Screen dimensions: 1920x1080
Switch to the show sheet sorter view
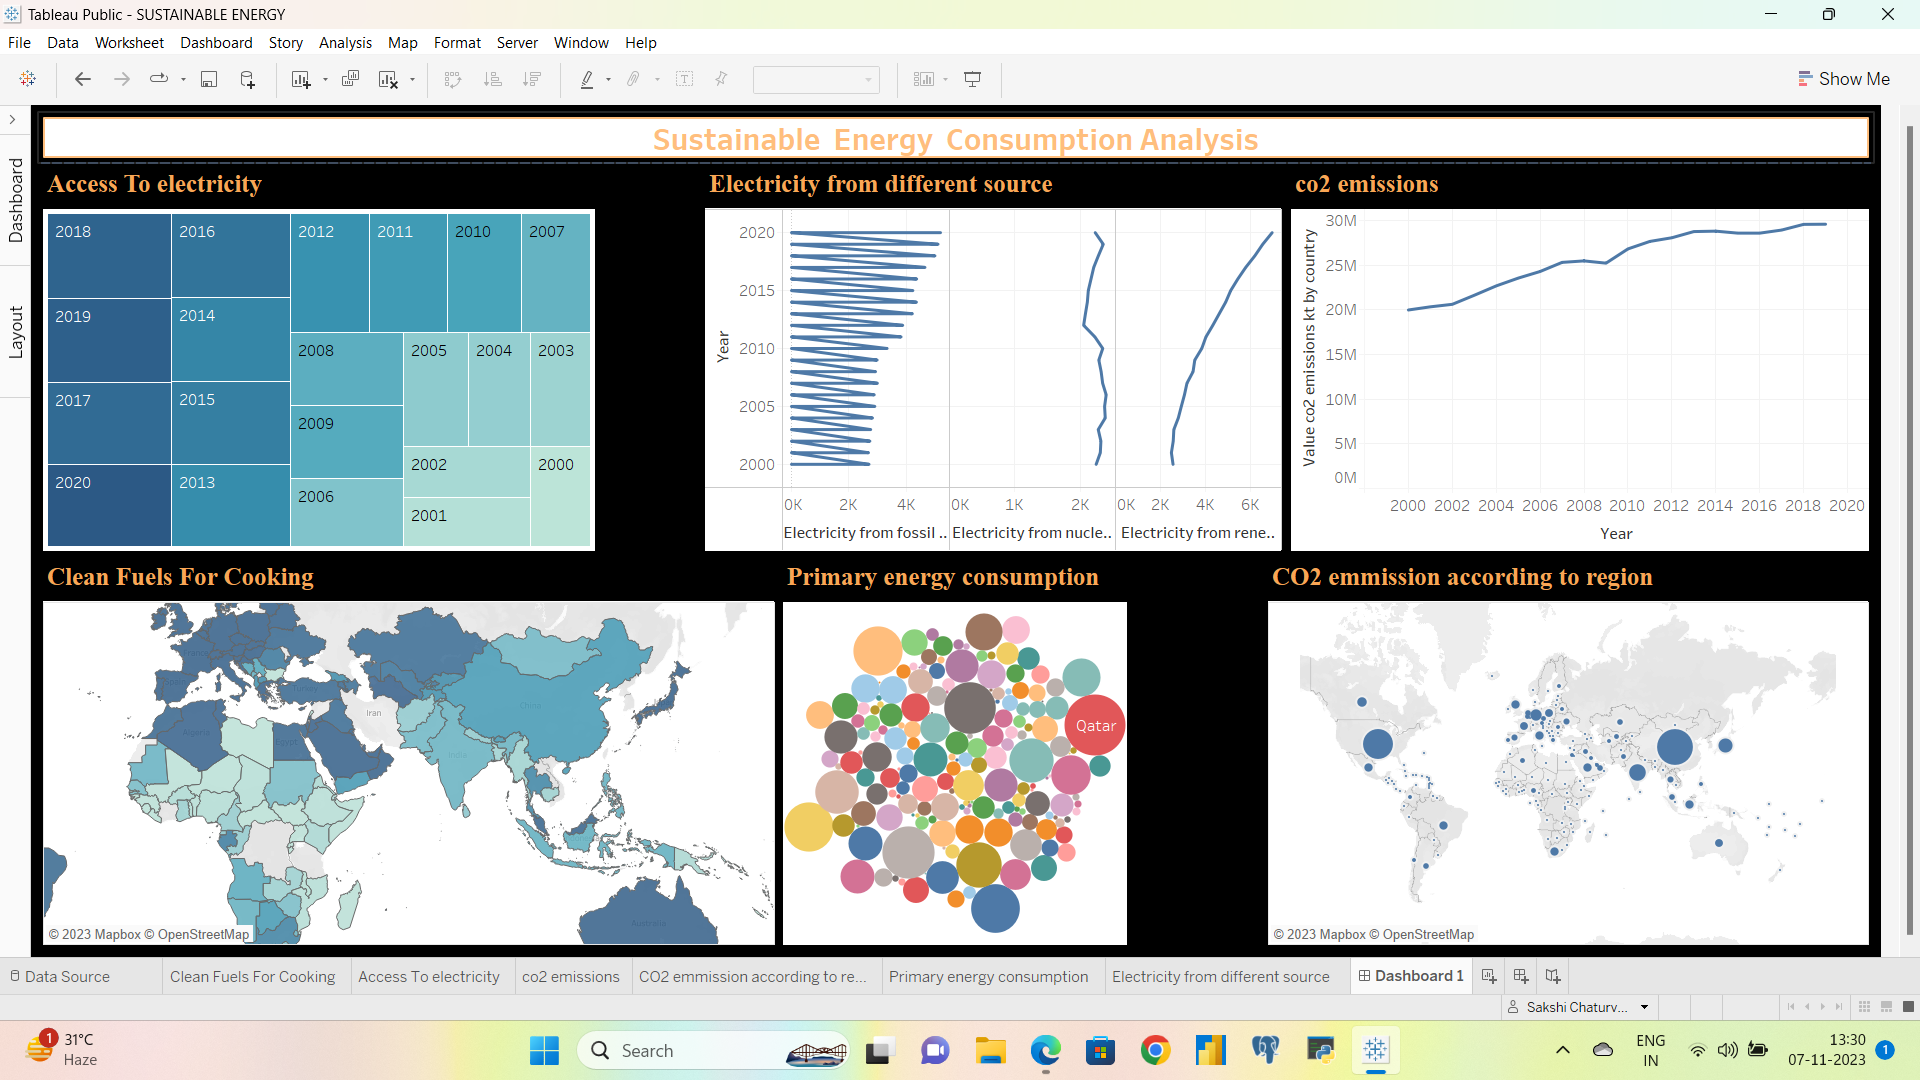click(x=1864, y=1007)
